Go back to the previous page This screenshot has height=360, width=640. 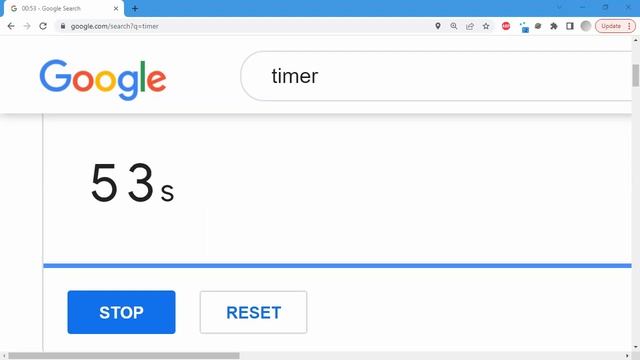pos(11,26)
